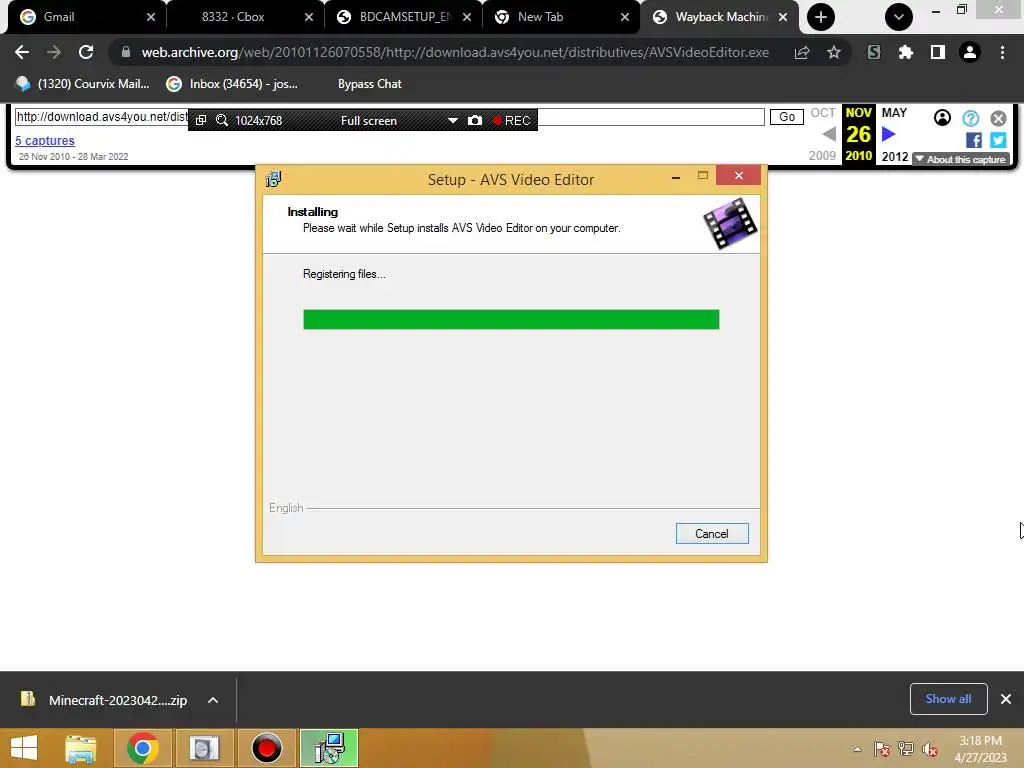This screenshot has height=768, width=1024.
Task: Click the recorder window-select icon
Action: tap(201, 120)
